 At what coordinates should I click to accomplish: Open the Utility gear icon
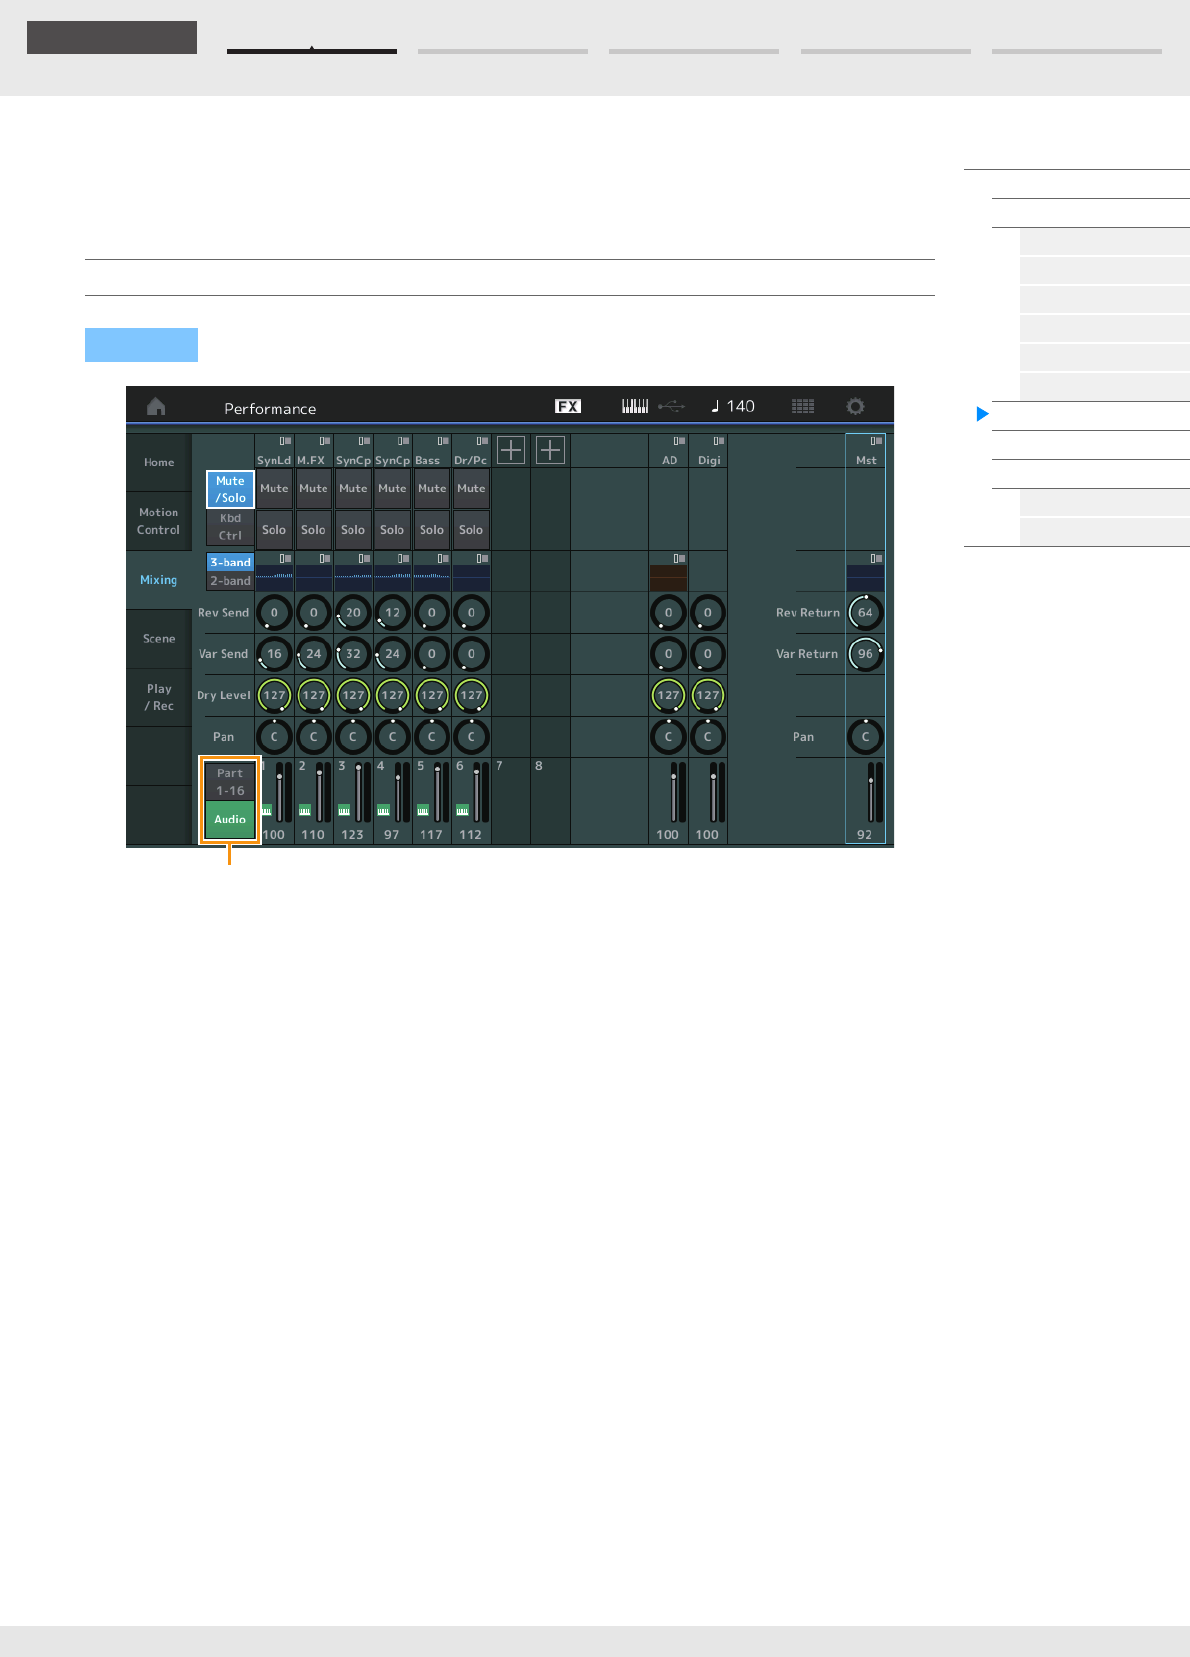pos(855,406)
